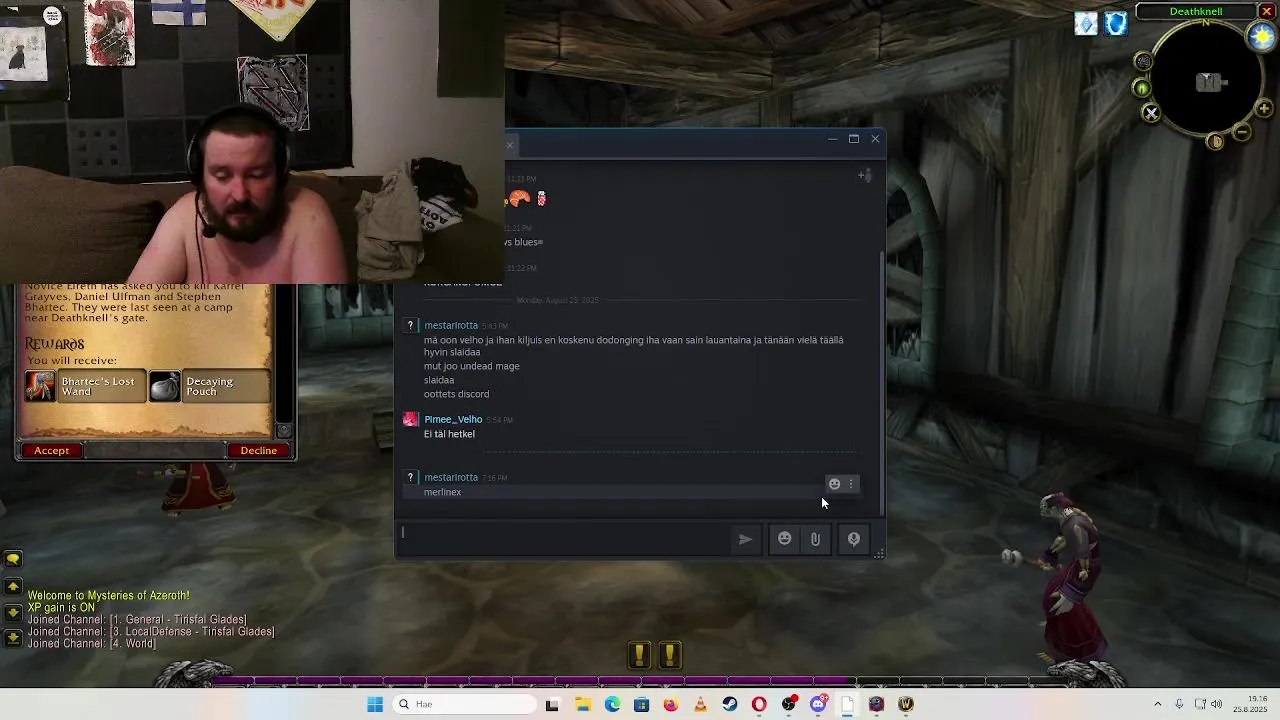The height and width of the screenshot is (720, 1280).
Task: Select the Decaying Pouch reward icon
Action: (165, 386)
